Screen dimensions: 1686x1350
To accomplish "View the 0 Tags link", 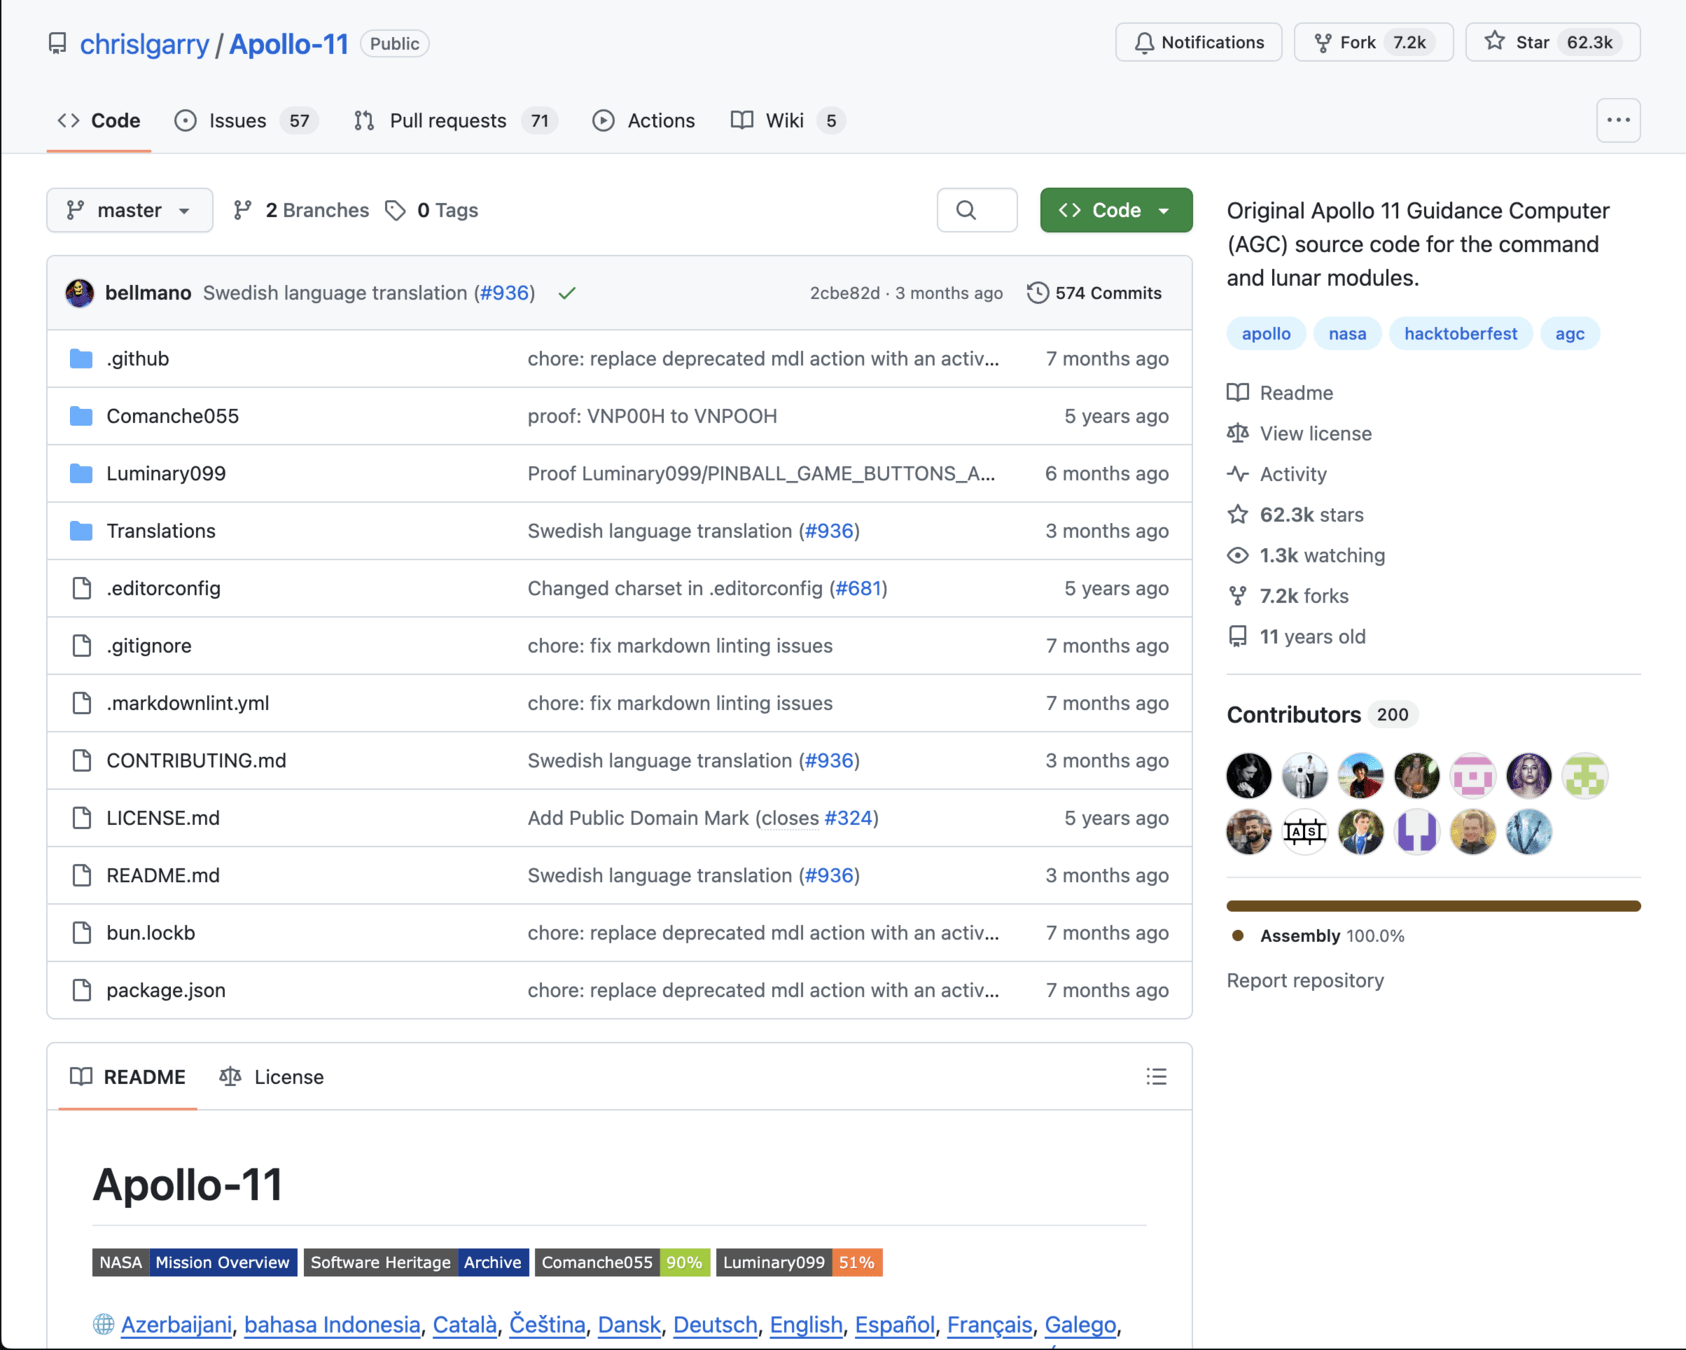I will tap(432, 210).
